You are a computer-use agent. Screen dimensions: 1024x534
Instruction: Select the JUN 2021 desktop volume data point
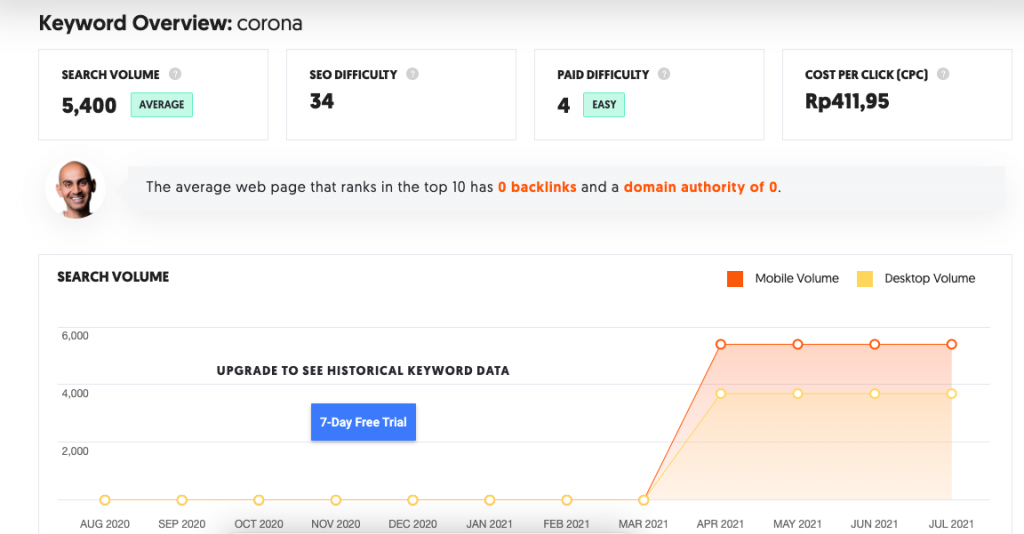(875, 394)
